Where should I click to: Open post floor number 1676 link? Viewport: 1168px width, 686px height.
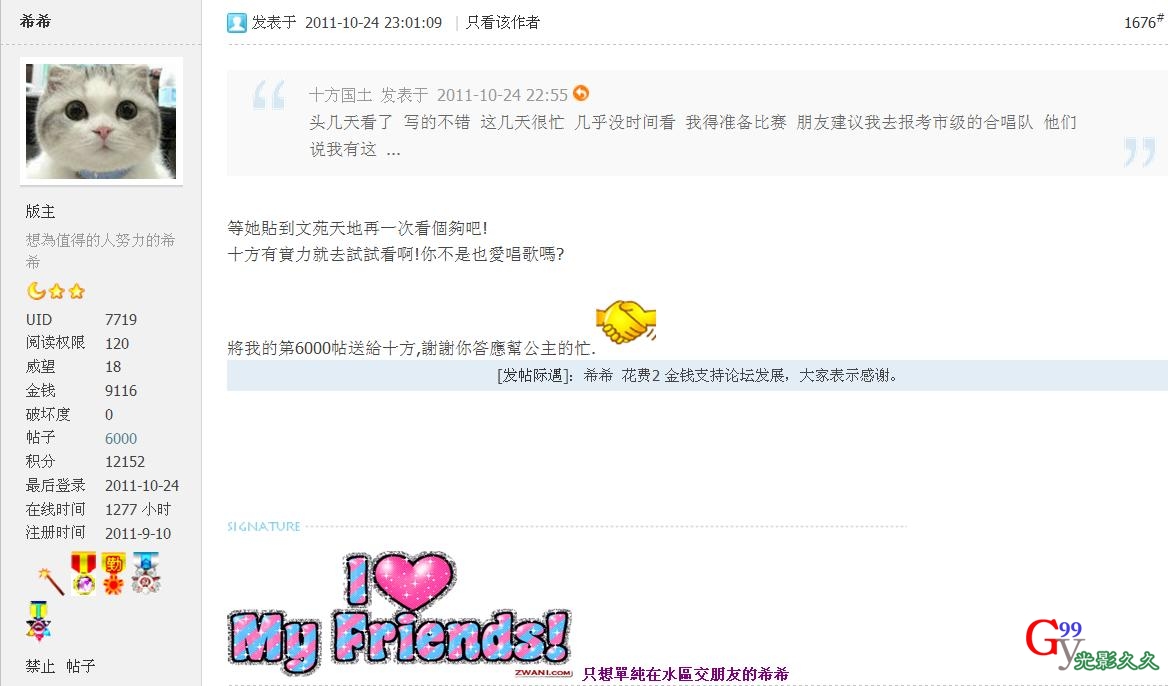tap(1143, 22)
